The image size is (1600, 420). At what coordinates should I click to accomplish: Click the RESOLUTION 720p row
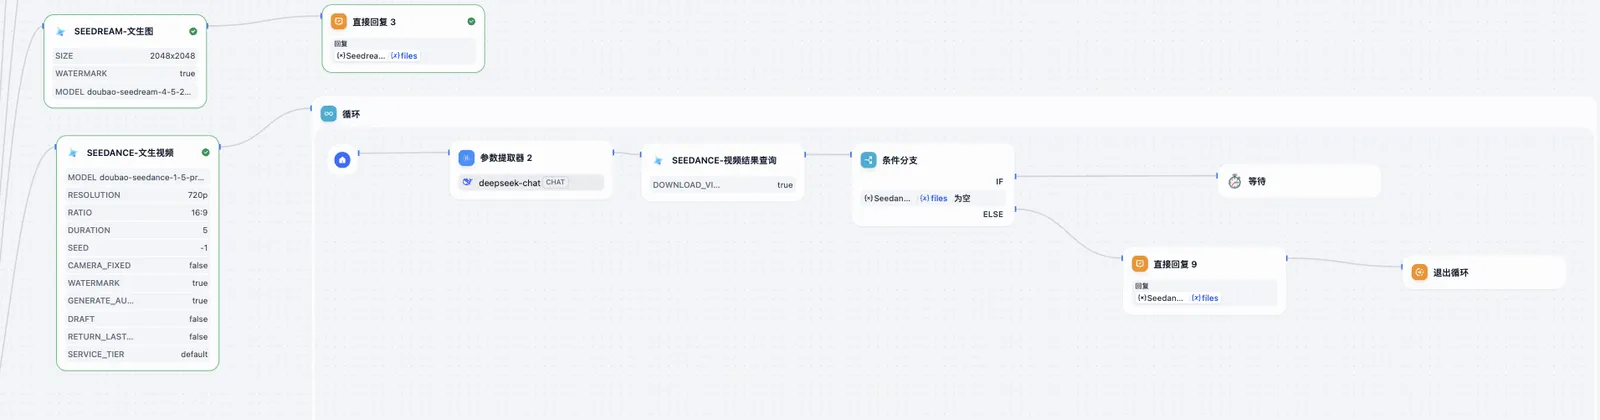[x=138, y=195]
